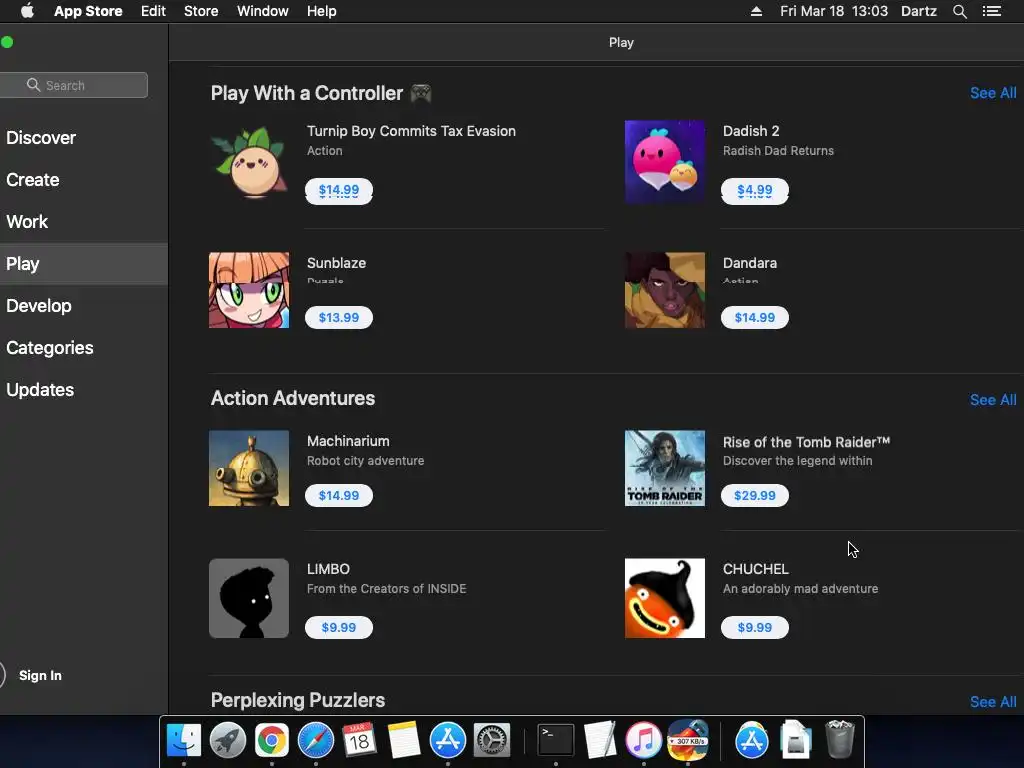Open Notes from the Dock
1024x768 pixels.
(x=404, y=741)
